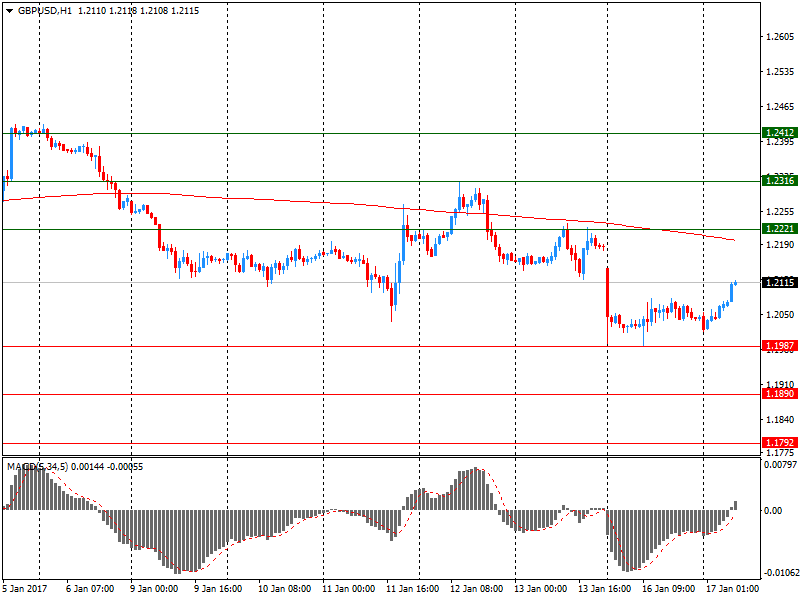The height and width of the screenshot is (600, 800).
Task: Select the current price label 1.2115
Action: [779, 282]
